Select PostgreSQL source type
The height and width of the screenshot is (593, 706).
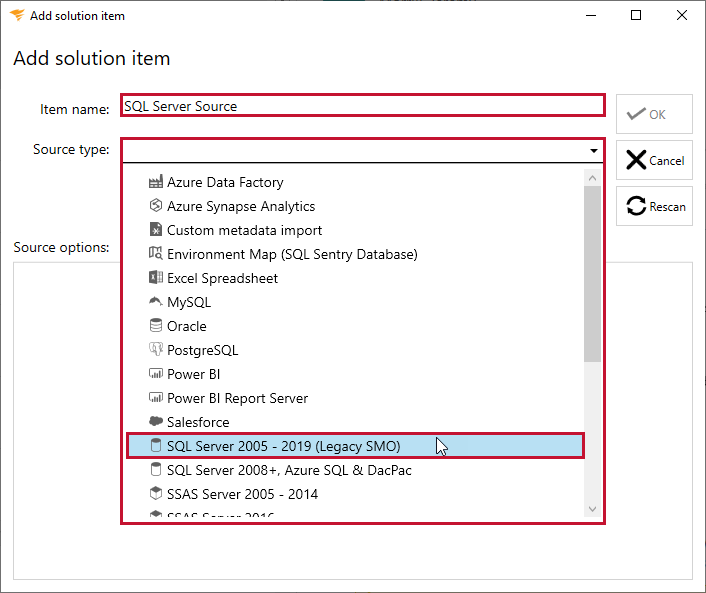coord(356,349)
